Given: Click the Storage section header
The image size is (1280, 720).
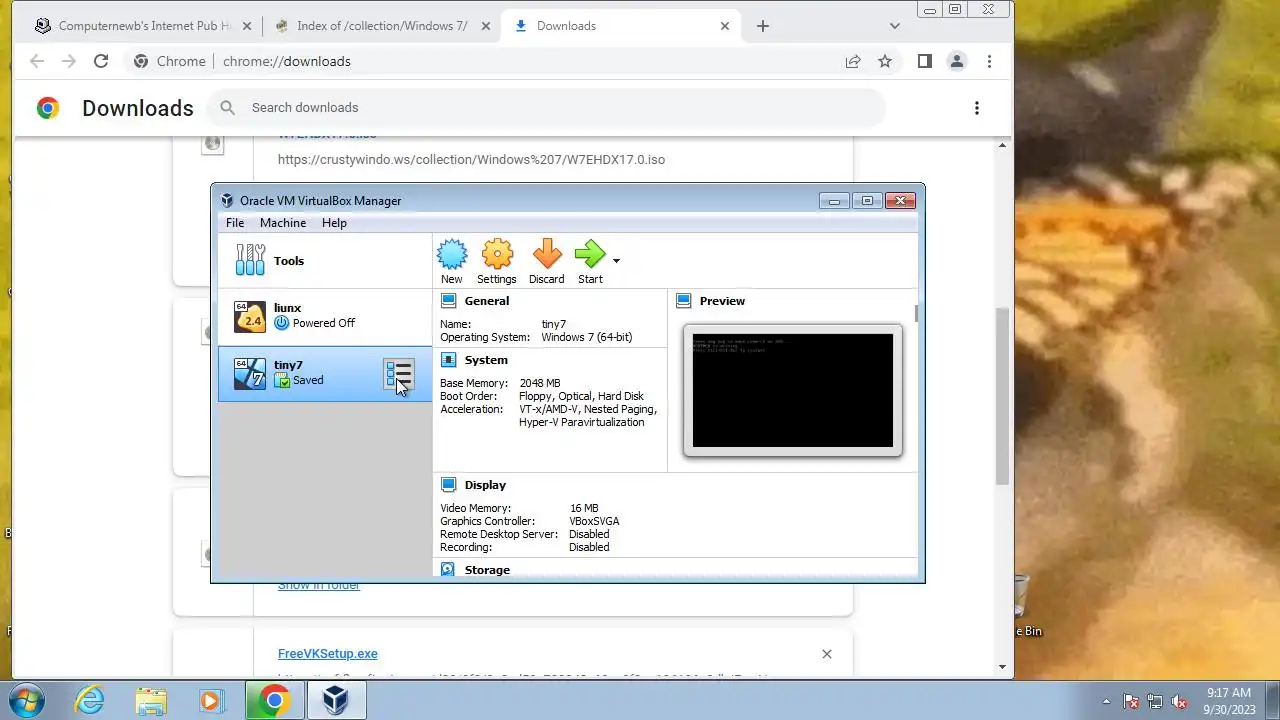Looking at the screenshot, I should point(487,570).
